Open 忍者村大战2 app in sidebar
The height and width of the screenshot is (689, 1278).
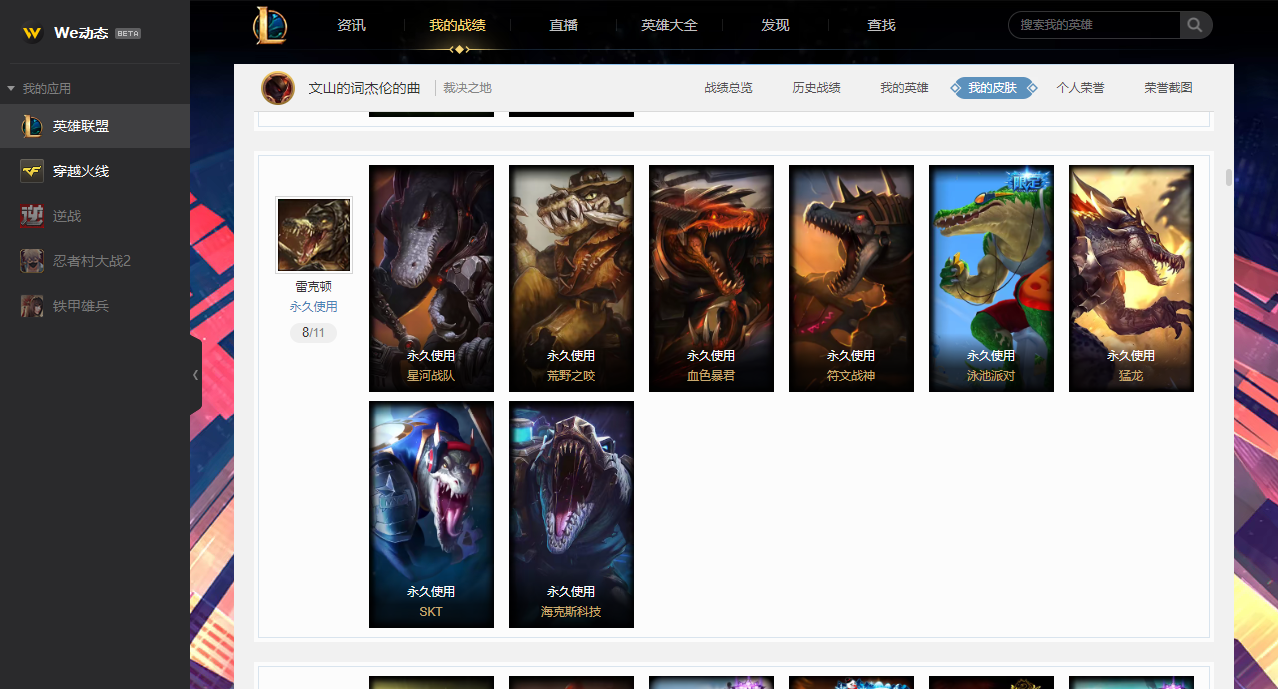pos(95,261)
